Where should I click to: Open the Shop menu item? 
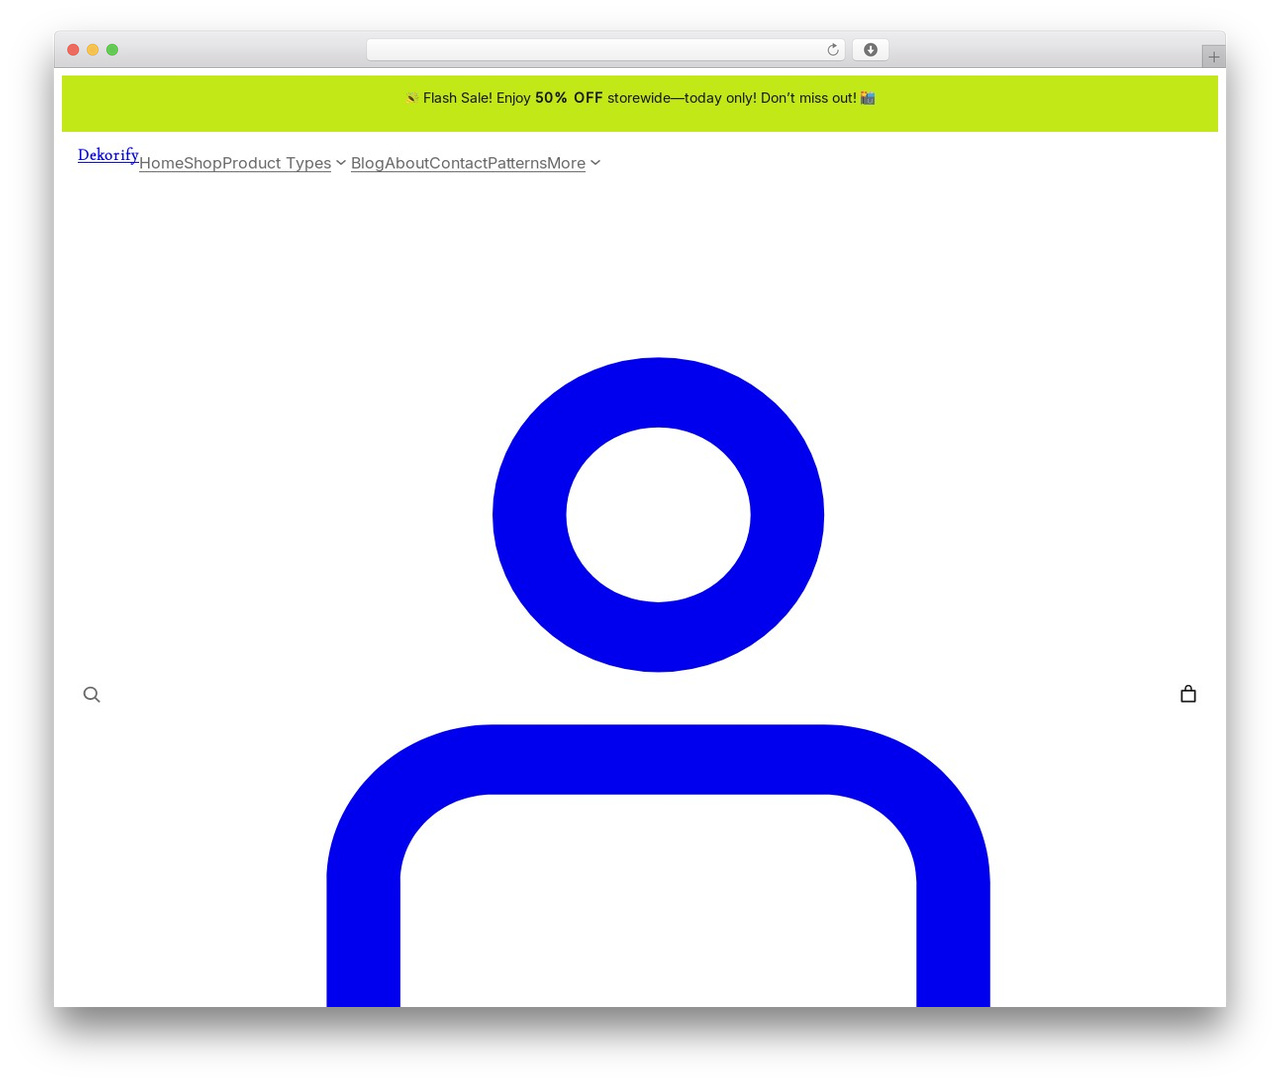pos(203,163)
